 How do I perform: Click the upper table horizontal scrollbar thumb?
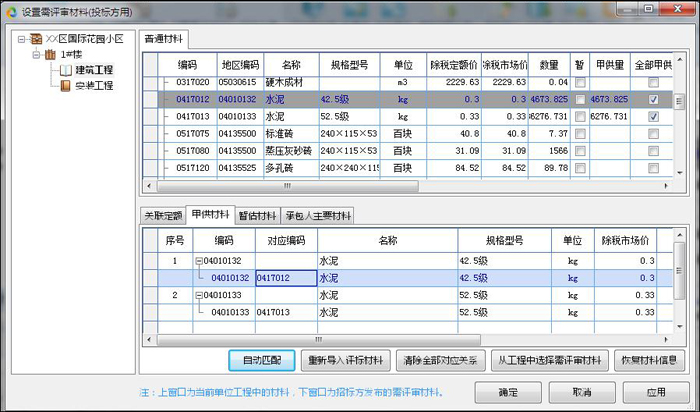point(288,186)
